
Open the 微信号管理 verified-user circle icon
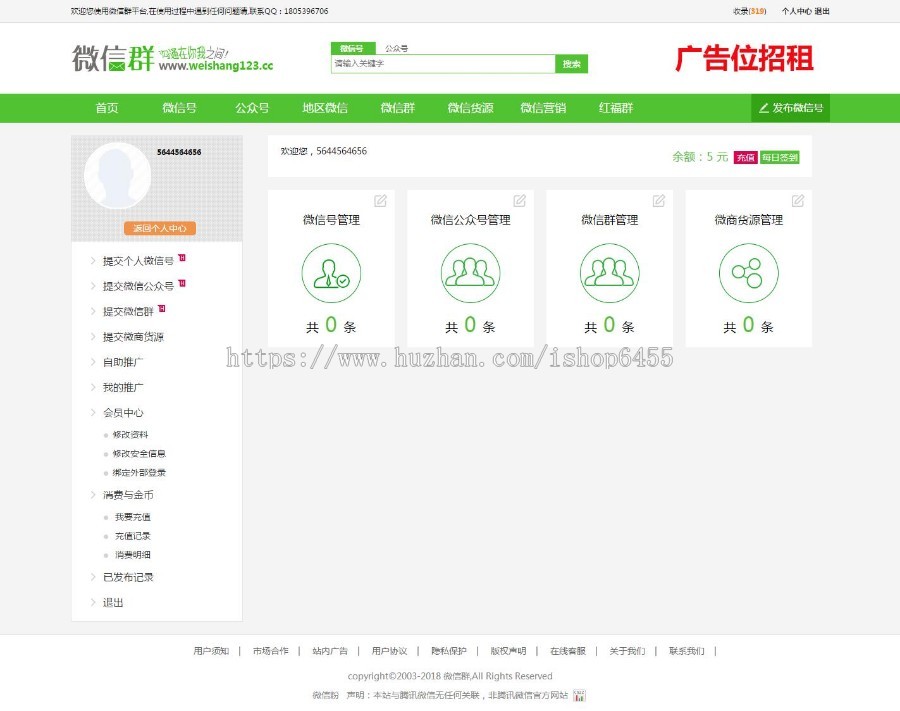coord(331,273)
